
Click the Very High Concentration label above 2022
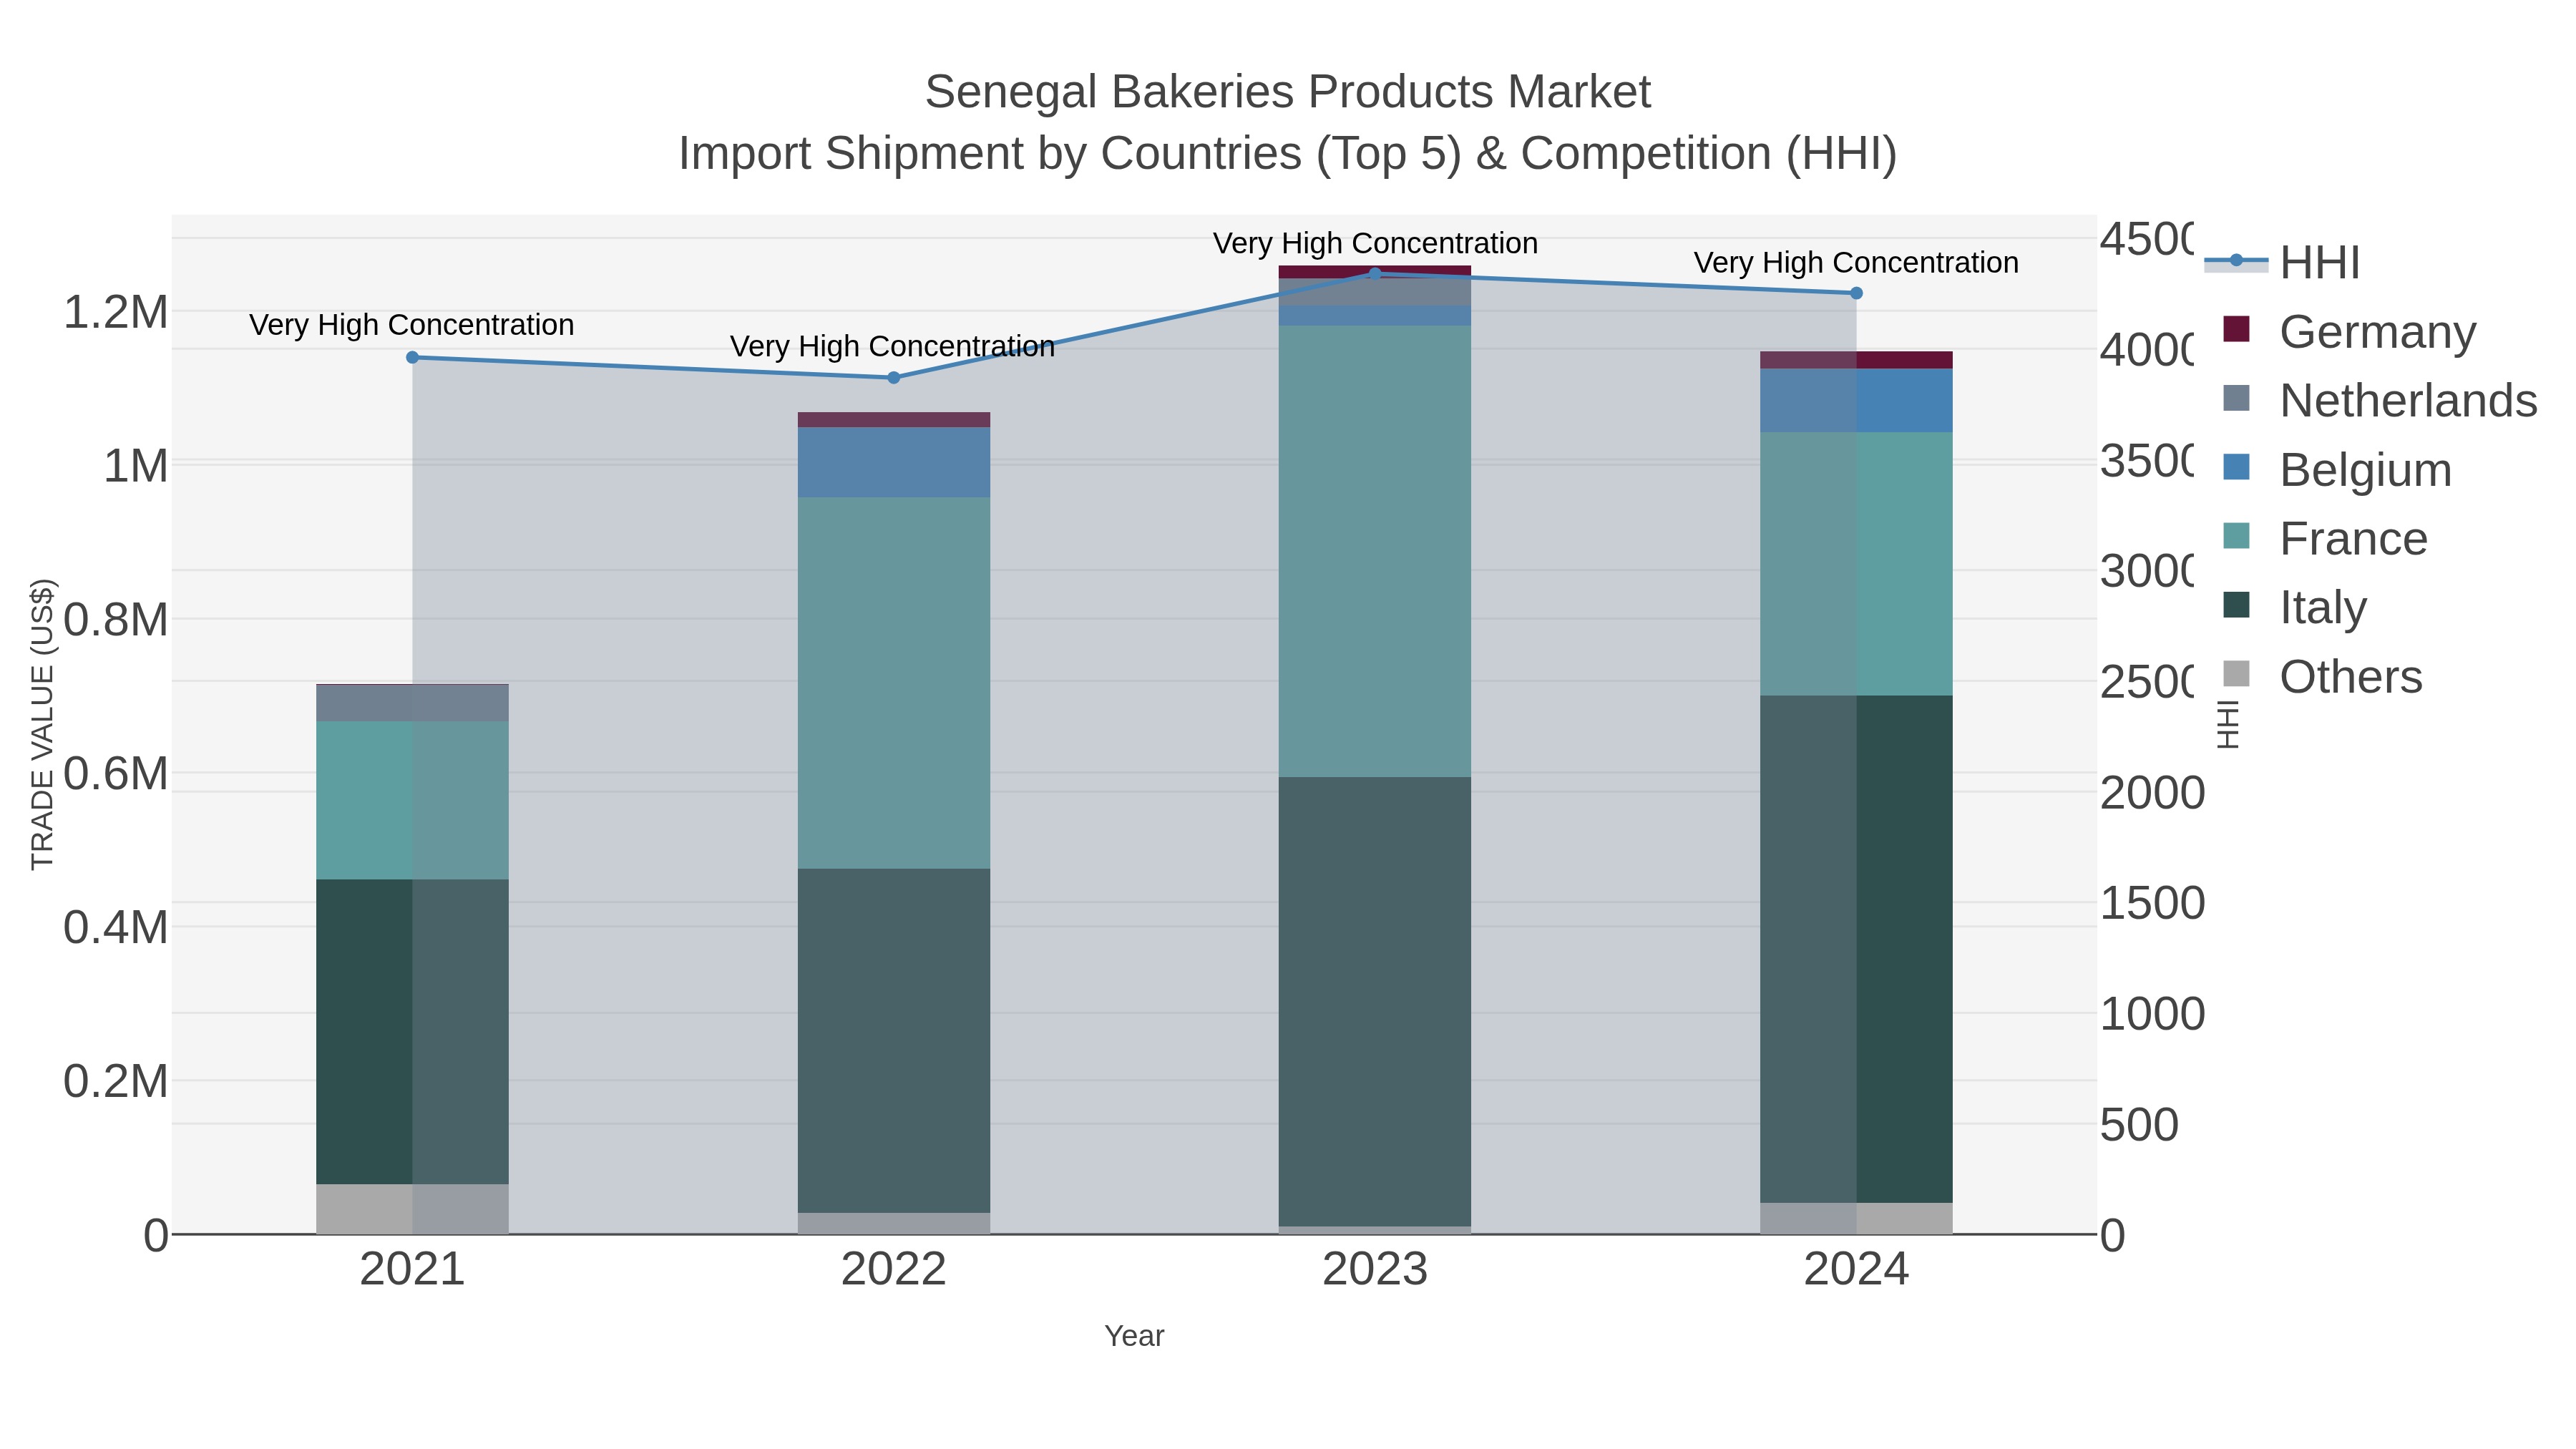click(x=893, y=346)
